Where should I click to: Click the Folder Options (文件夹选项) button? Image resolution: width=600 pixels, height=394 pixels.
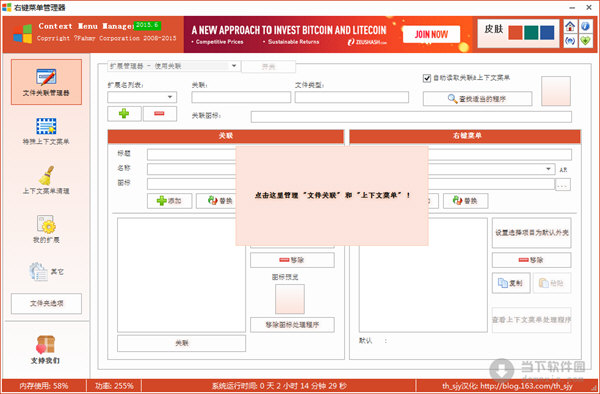tap(46, 304)
